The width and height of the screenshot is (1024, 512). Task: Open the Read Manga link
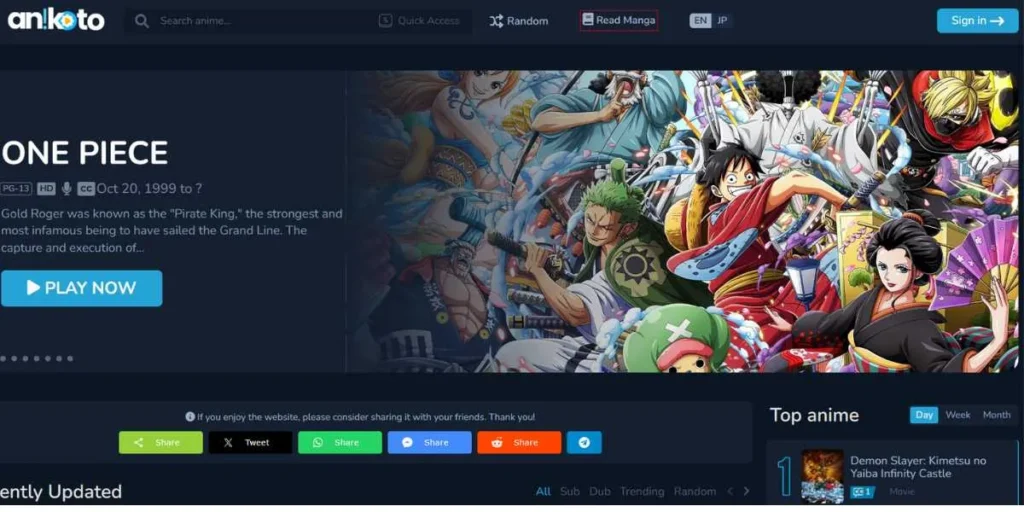(618, 20)
